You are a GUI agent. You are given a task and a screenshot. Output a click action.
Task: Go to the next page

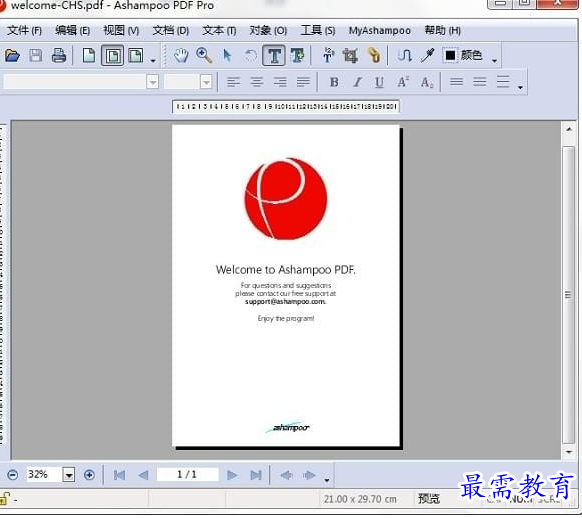232,475
